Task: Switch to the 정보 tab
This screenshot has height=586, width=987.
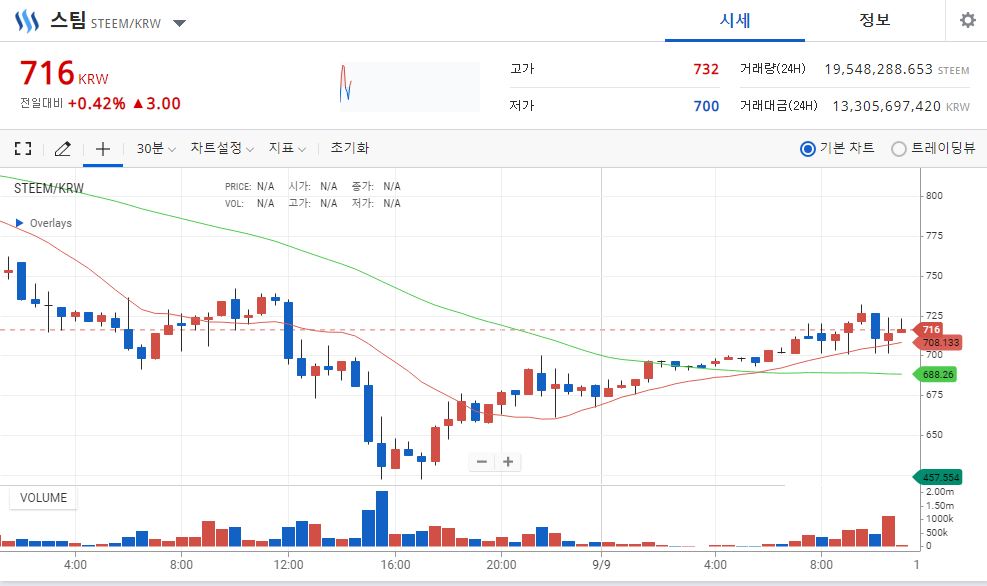Action: tap(874, 20)
